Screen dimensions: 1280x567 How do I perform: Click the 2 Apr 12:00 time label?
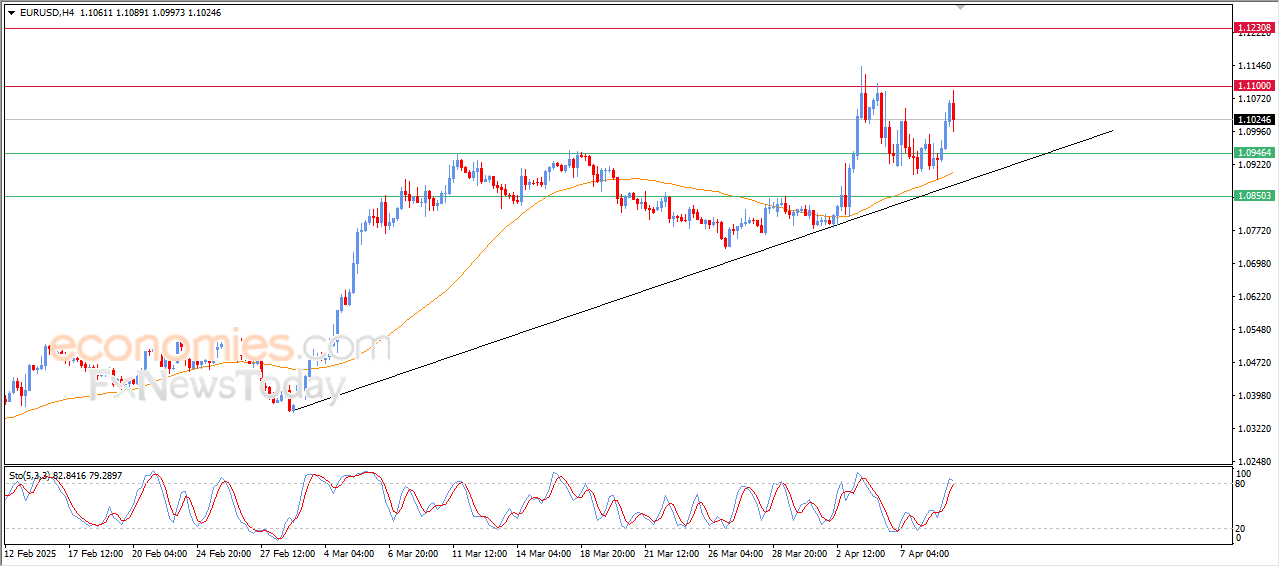(862, 553)
